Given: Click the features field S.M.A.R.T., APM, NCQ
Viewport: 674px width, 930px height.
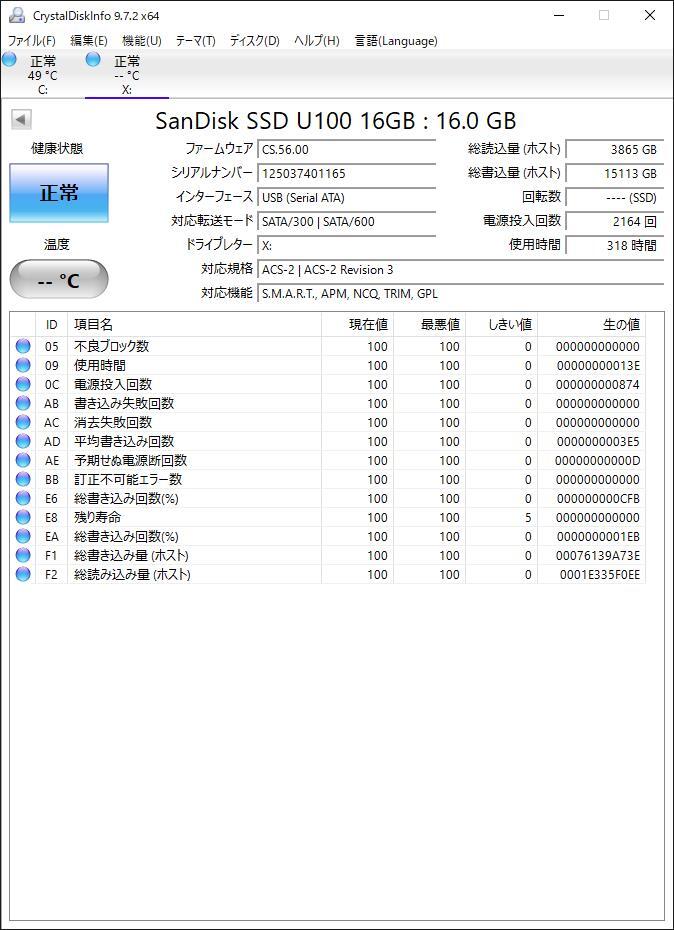Looking at the screenshot, I should pos(460,294).
